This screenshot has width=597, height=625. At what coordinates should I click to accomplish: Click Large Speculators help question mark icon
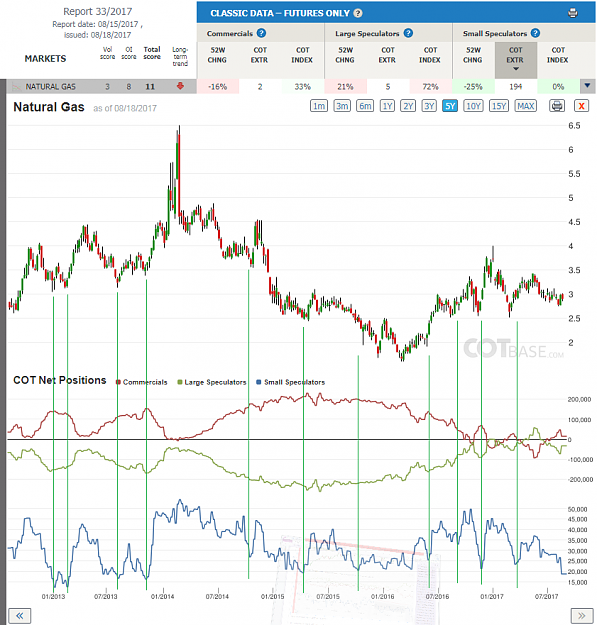(x=408, y=33)
